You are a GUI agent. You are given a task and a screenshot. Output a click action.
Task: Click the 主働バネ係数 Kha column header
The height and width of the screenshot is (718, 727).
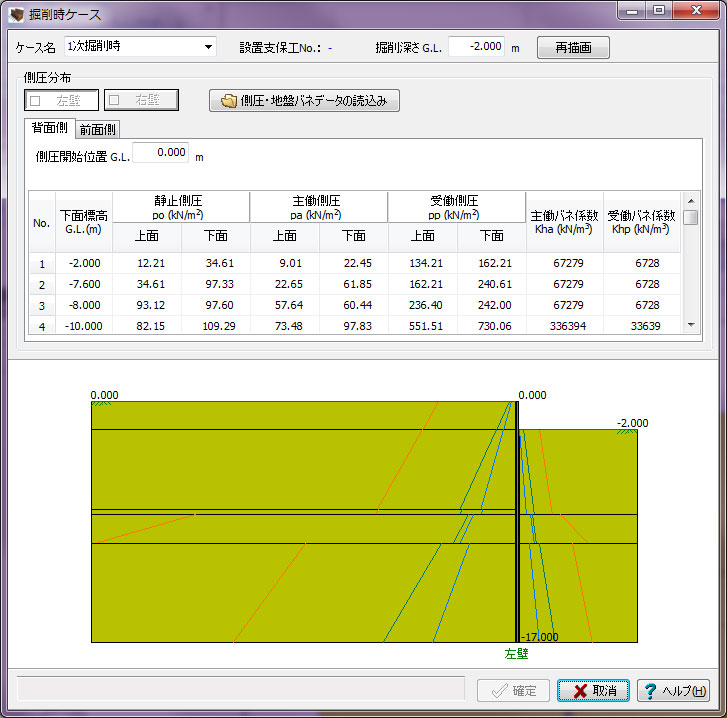coord(565,222)
